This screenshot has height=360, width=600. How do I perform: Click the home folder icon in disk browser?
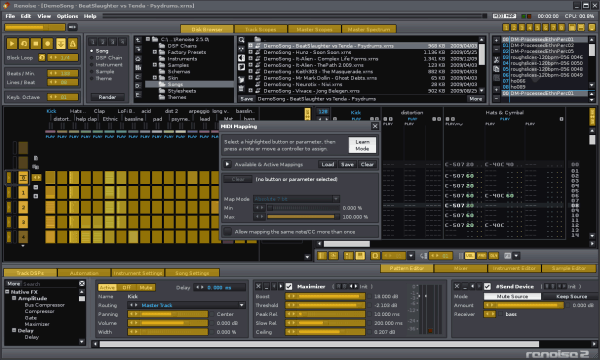(138, 59)
